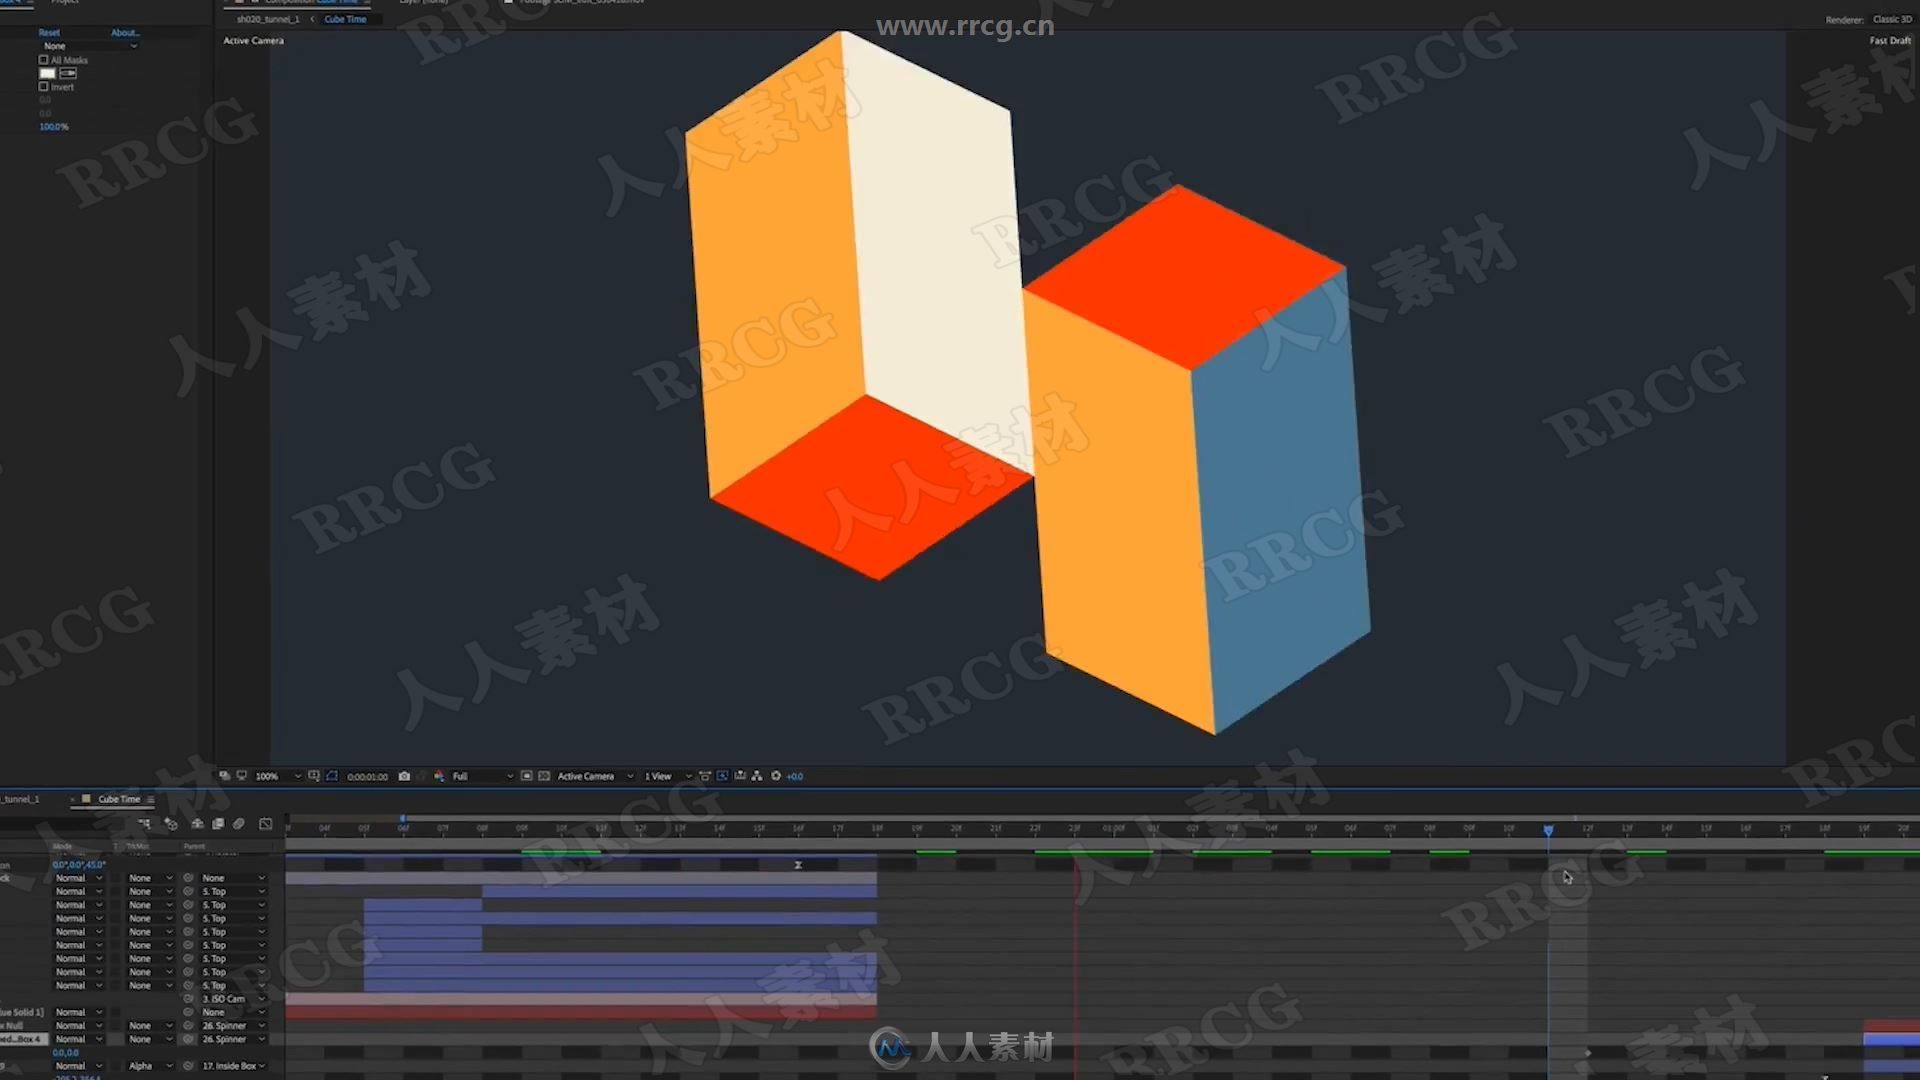Click pick whip on 3. ISO Cam row
The height and width of the screenshot is (1080, 1920).
[x=188, y=999]
